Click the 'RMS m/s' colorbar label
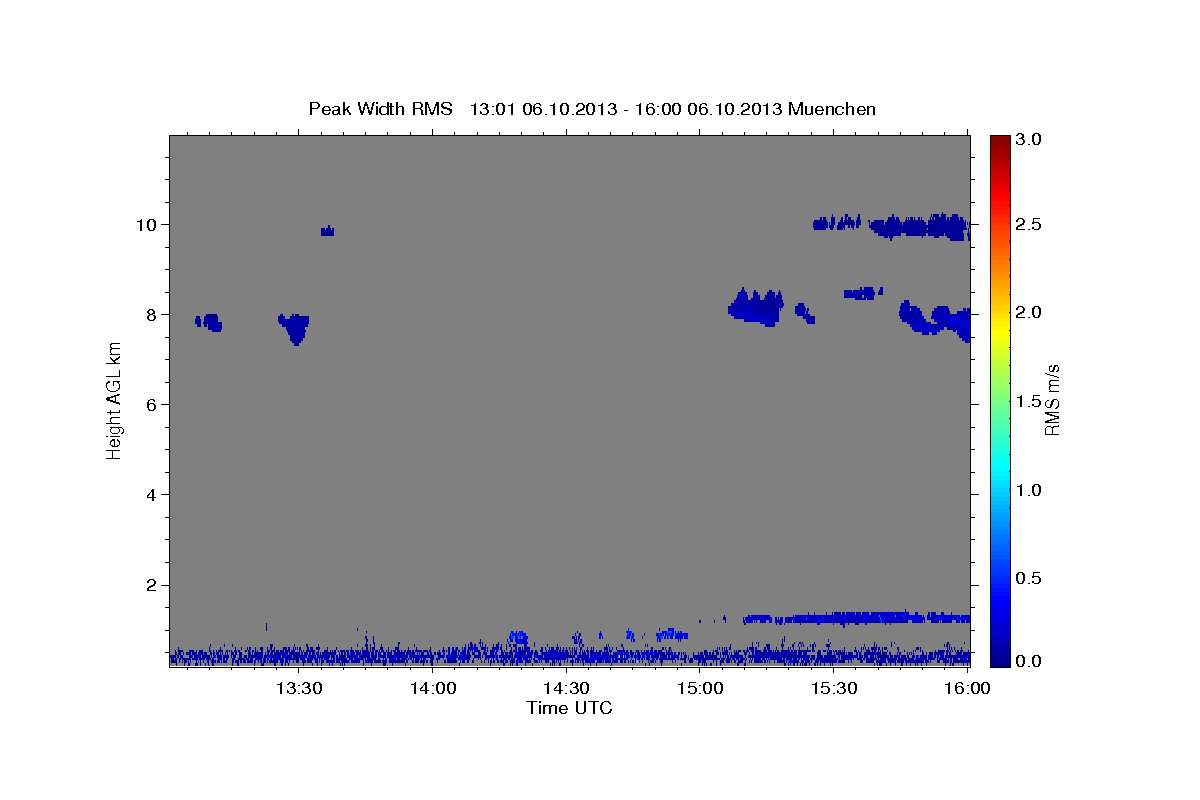Viewport: 1200px width, 800px height. (1052, 401)
